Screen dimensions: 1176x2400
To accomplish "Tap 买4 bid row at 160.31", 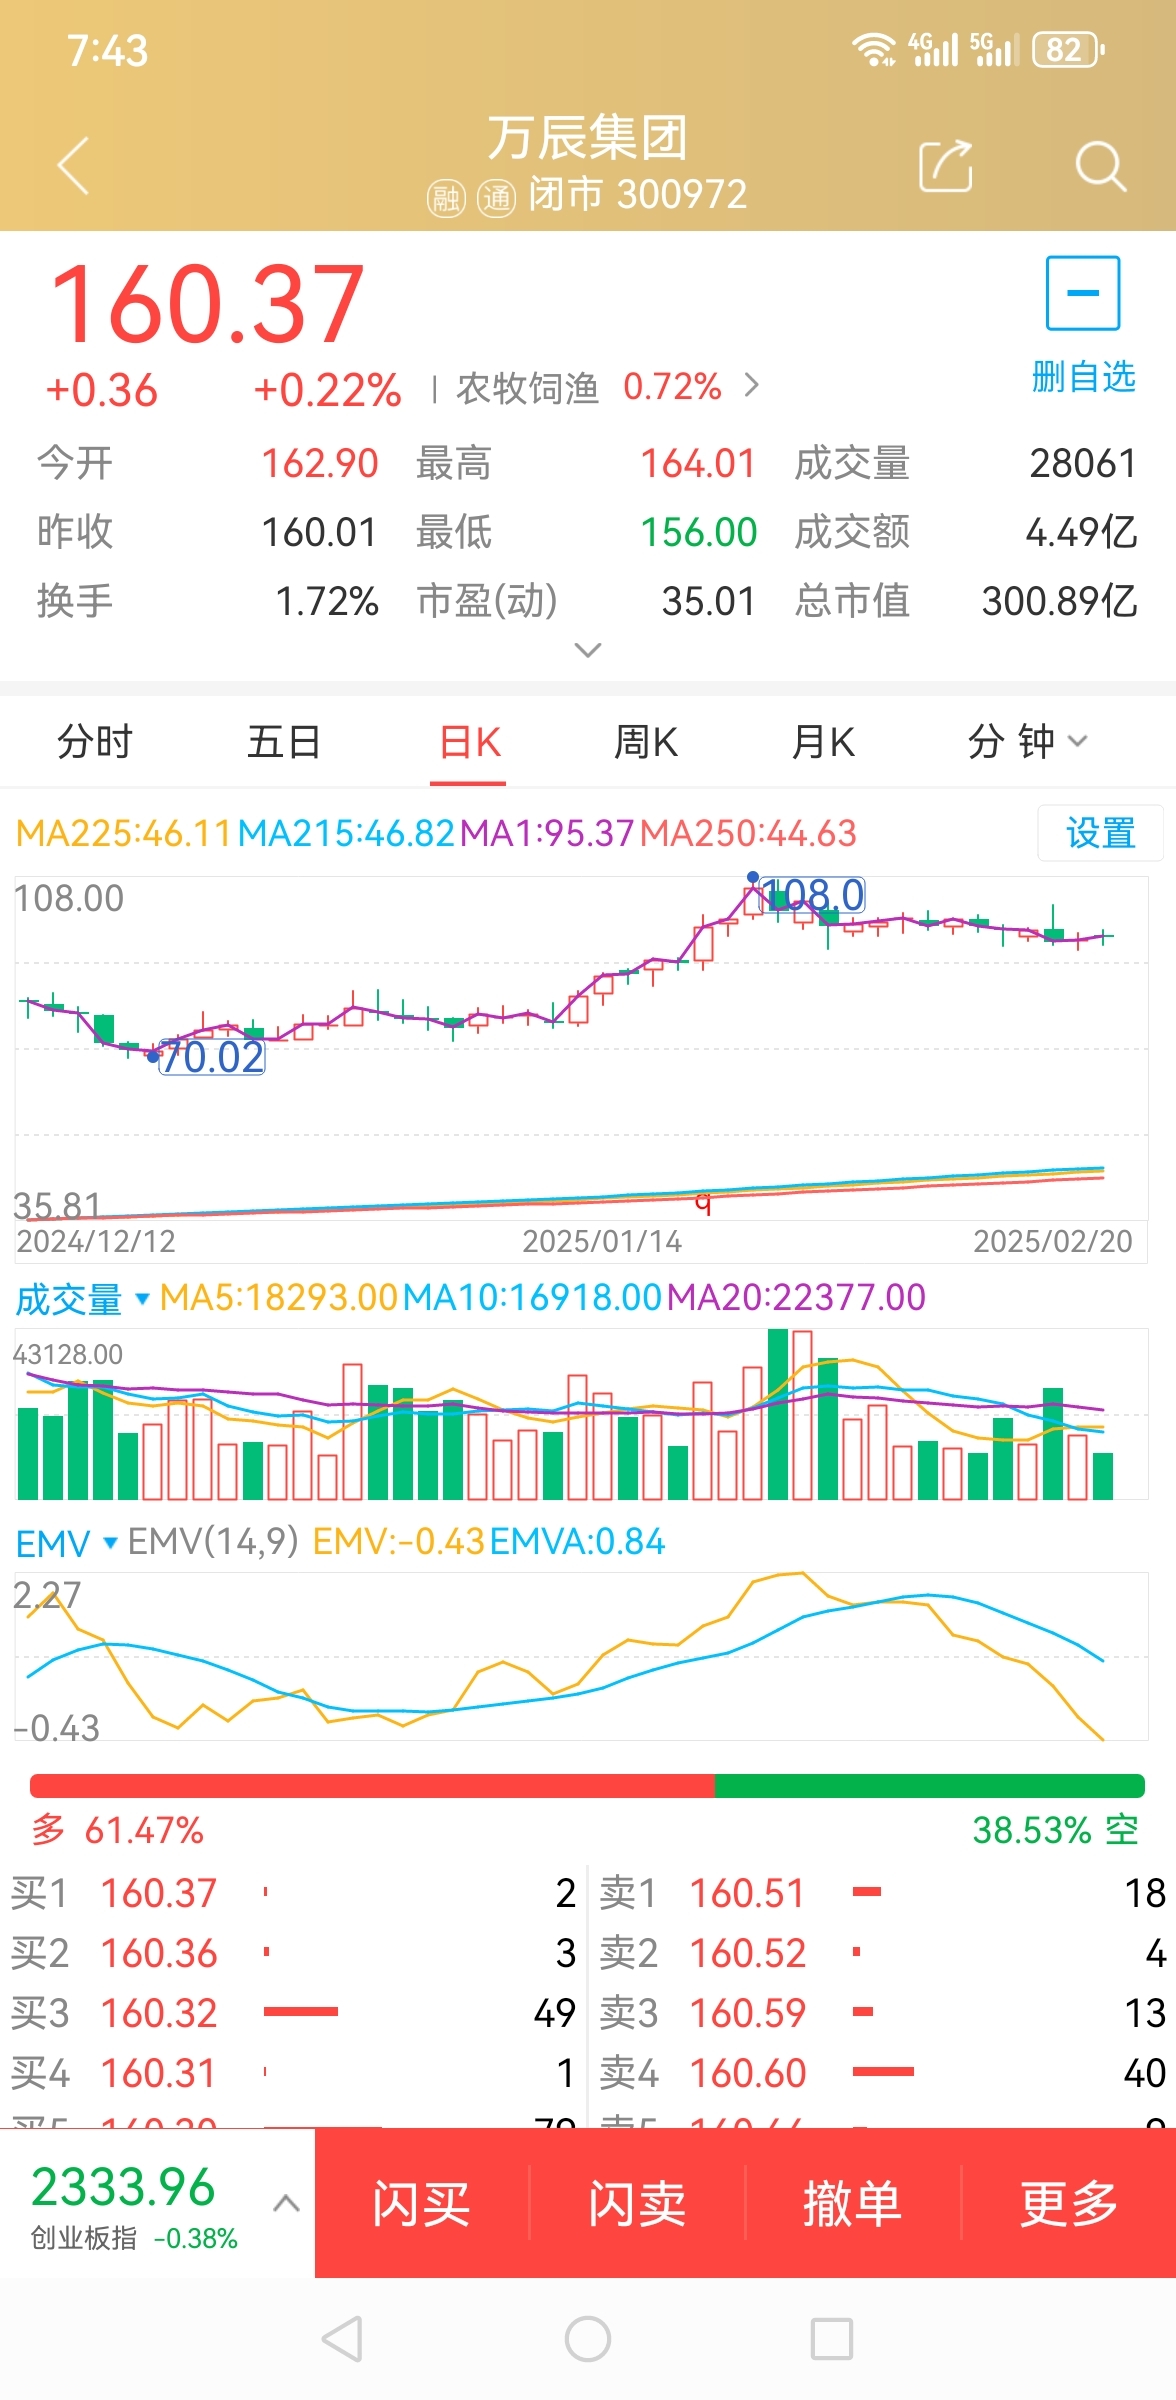I will (294, 2073).
